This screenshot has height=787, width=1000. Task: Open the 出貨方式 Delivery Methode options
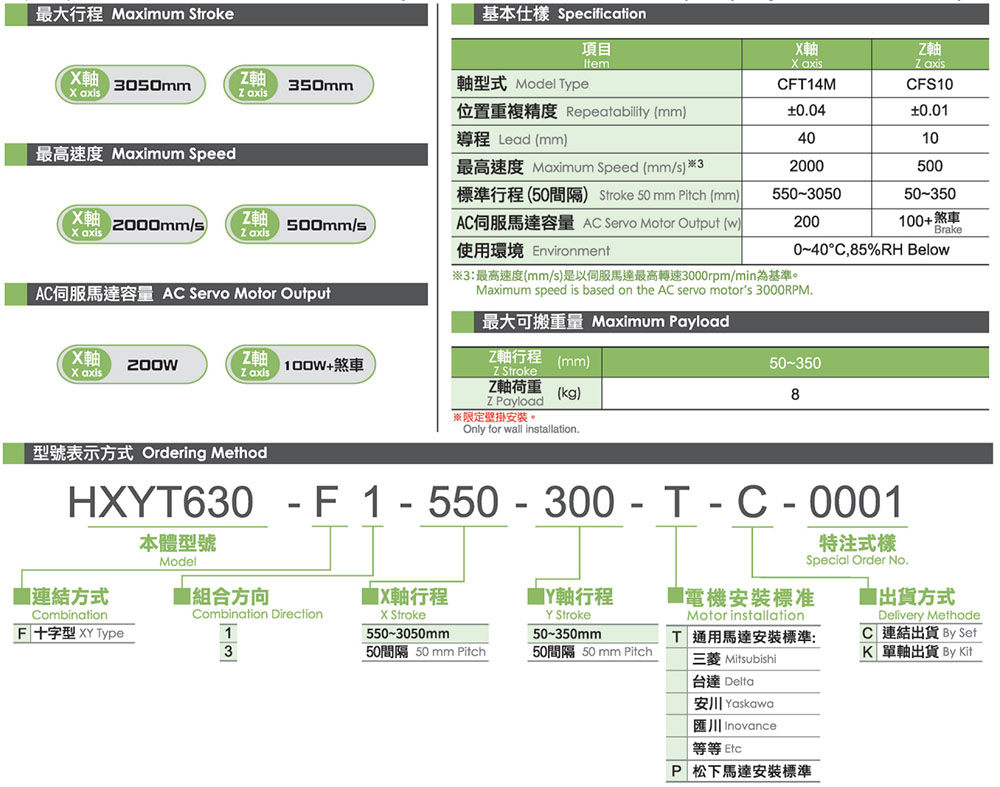pos(915,598)
